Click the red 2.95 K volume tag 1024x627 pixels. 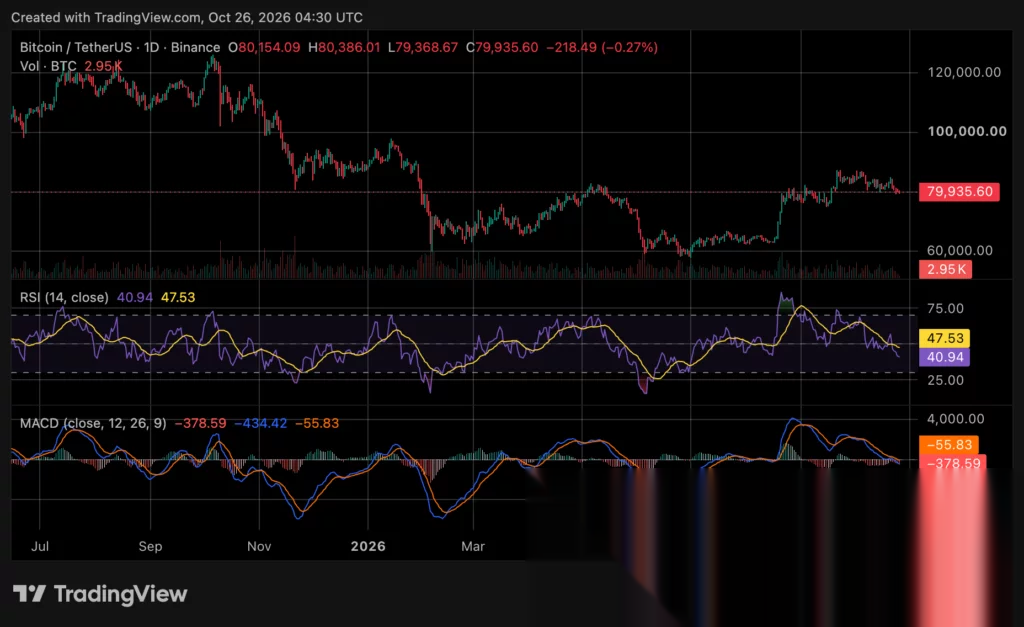(945, 269)
